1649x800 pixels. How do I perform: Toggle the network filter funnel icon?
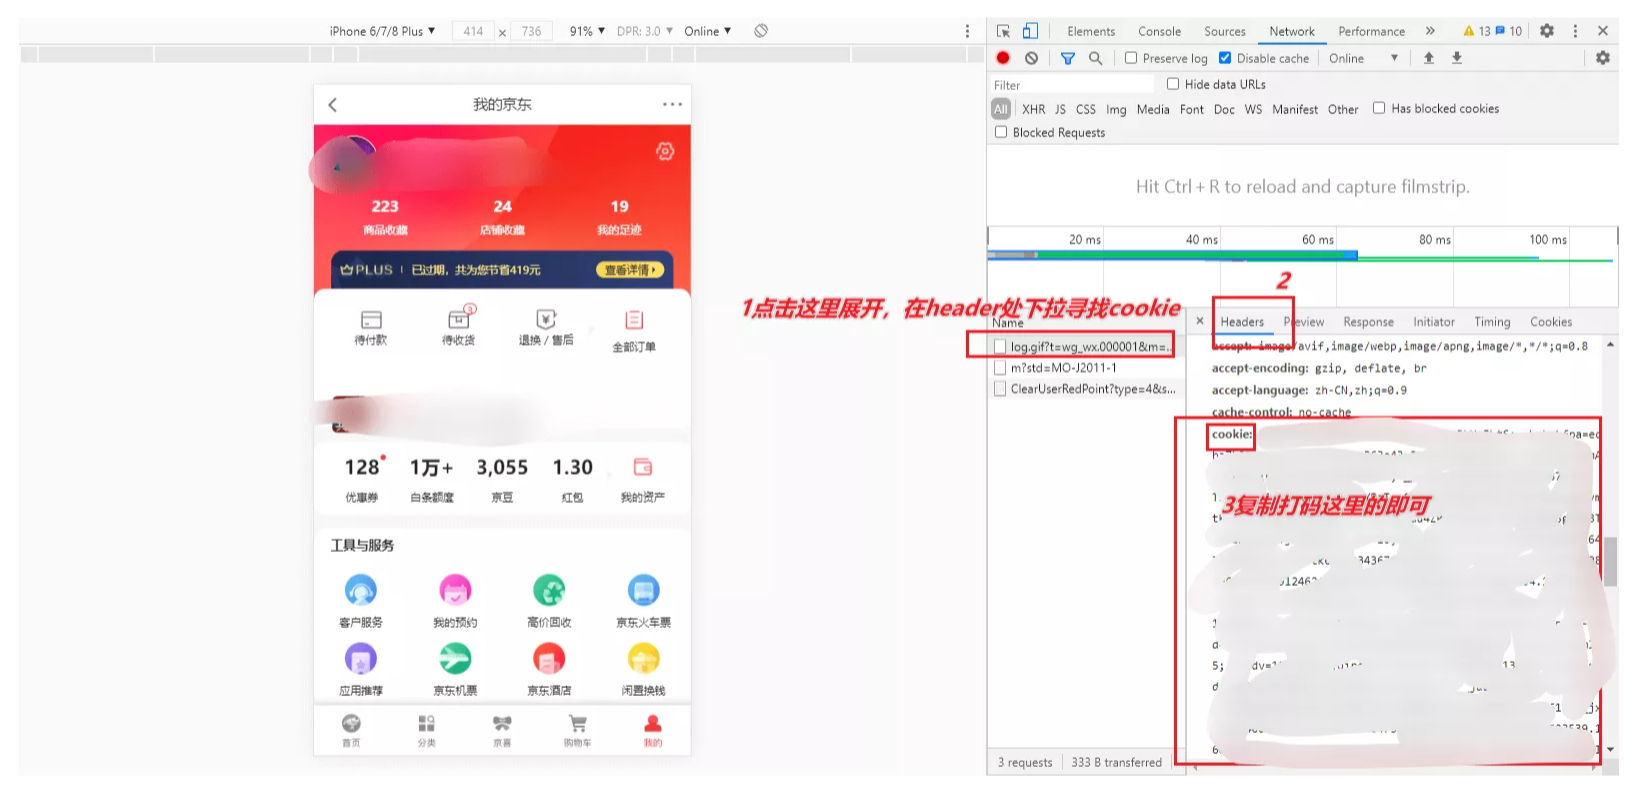pyautogui.click(x=1067, y=58)
